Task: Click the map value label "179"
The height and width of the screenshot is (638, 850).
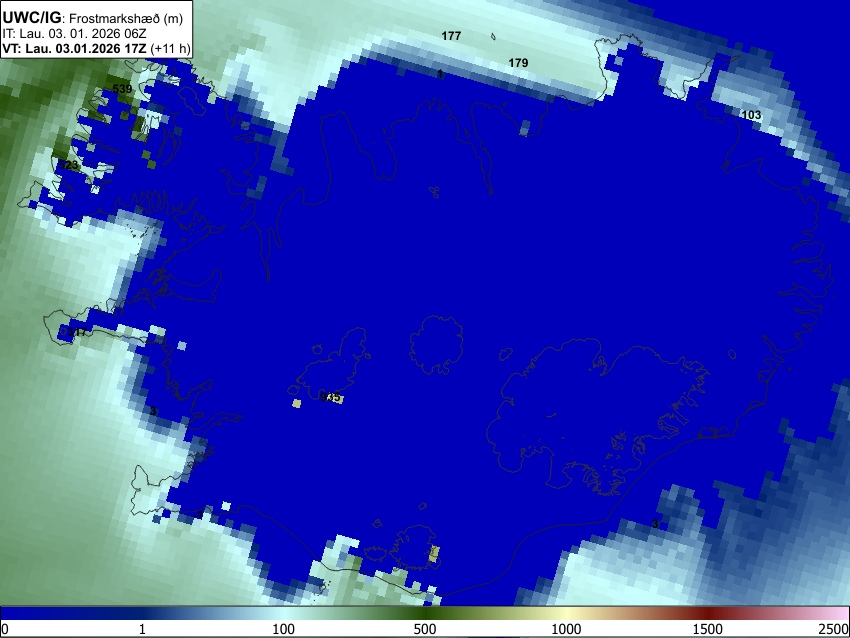Action: (x=518, y=63)
